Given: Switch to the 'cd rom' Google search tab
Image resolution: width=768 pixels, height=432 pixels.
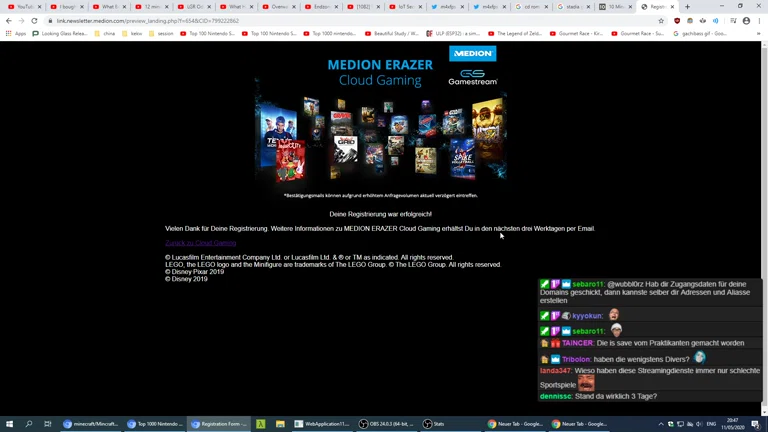Looking at the screenshot, I should [532, 7].
